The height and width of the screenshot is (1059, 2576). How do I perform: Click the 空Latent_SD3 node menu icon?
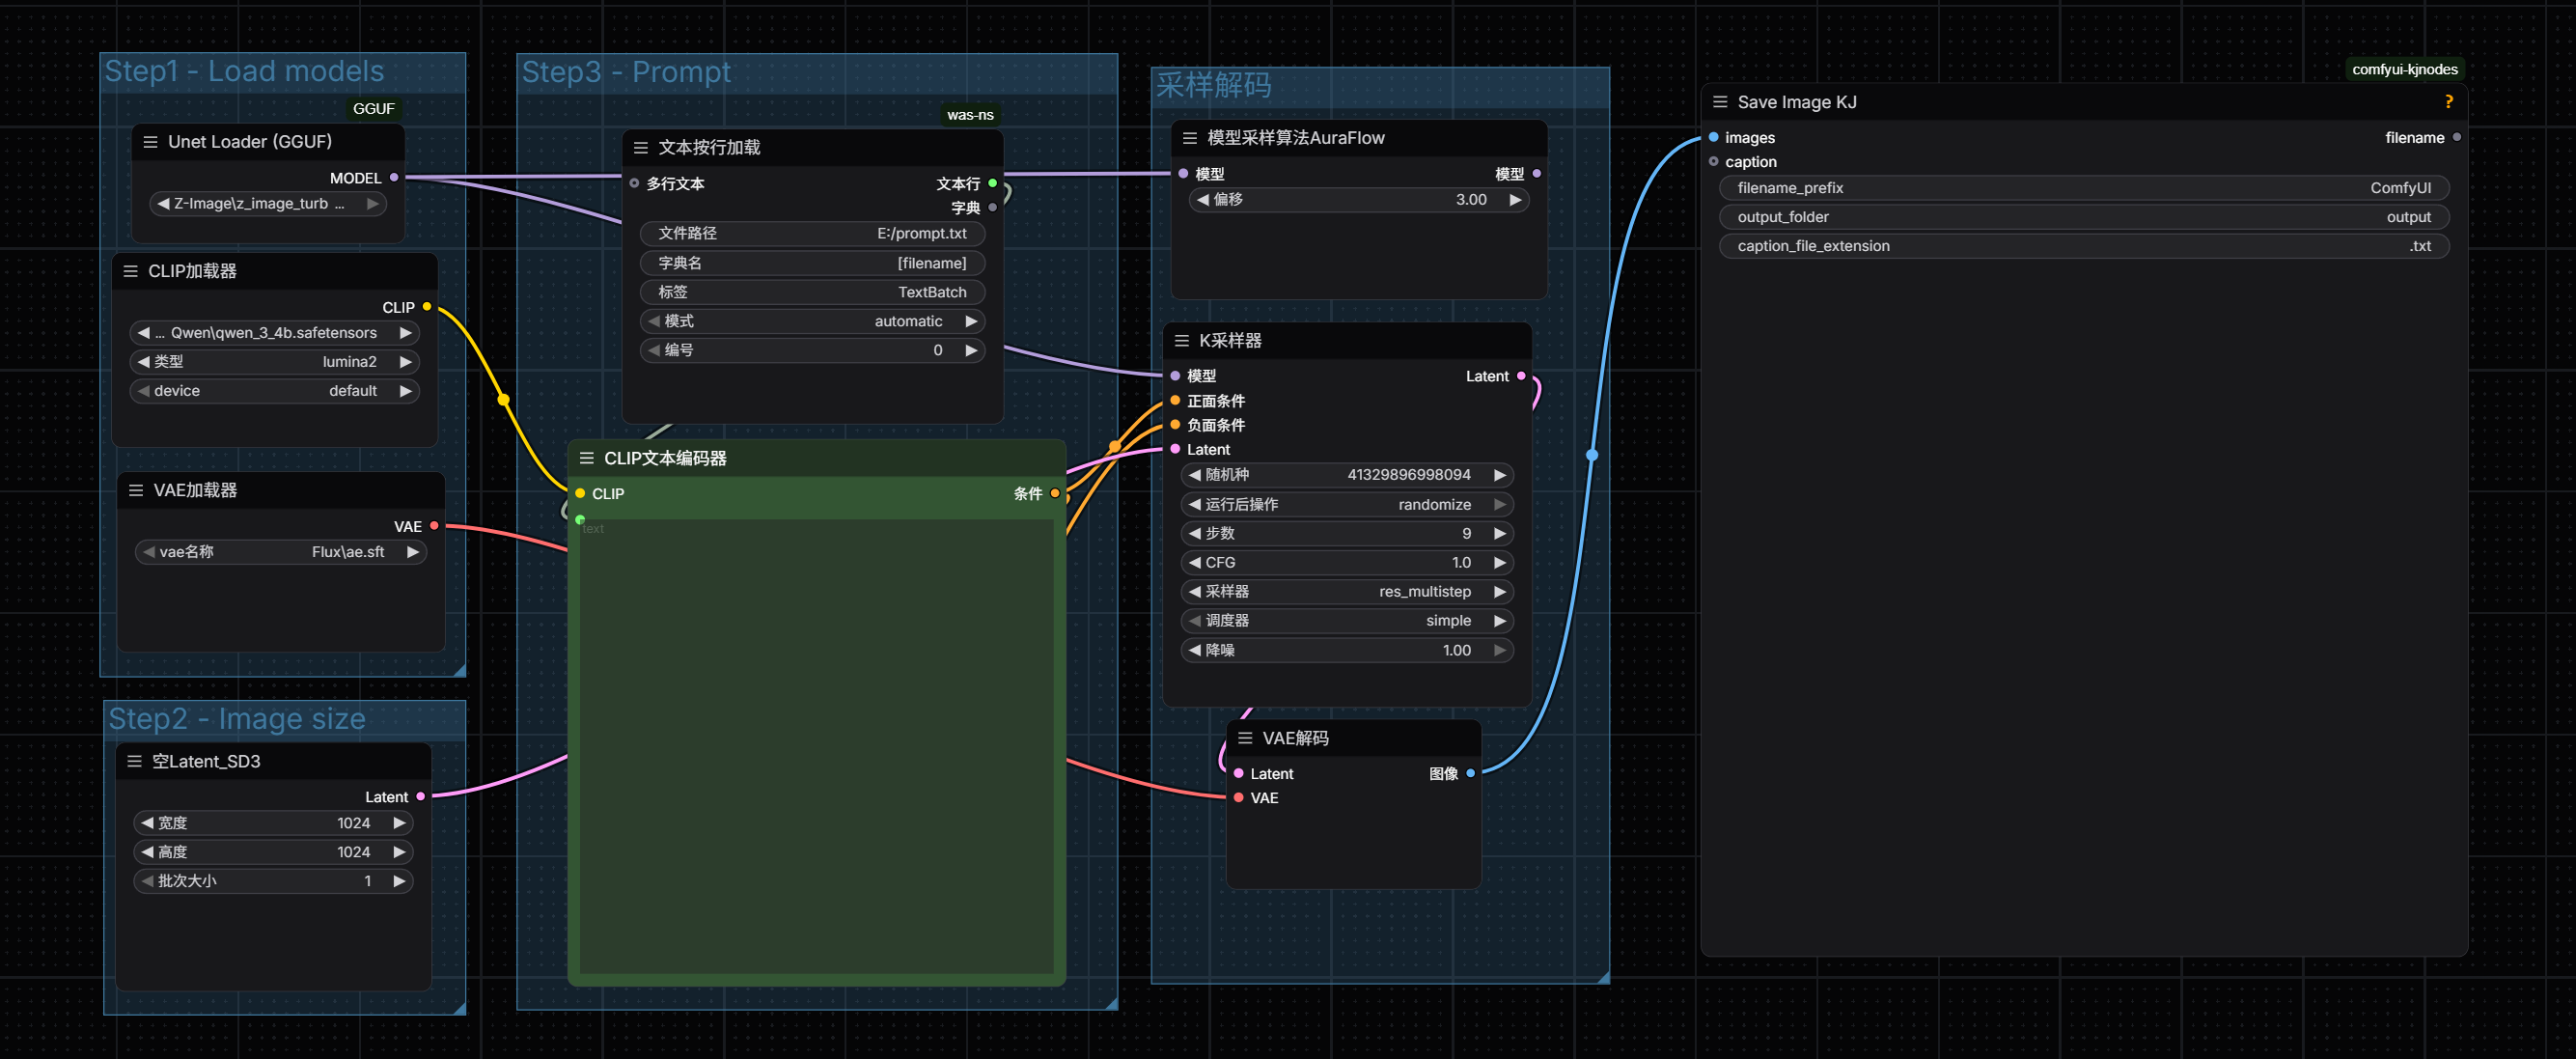coord(134,761)
